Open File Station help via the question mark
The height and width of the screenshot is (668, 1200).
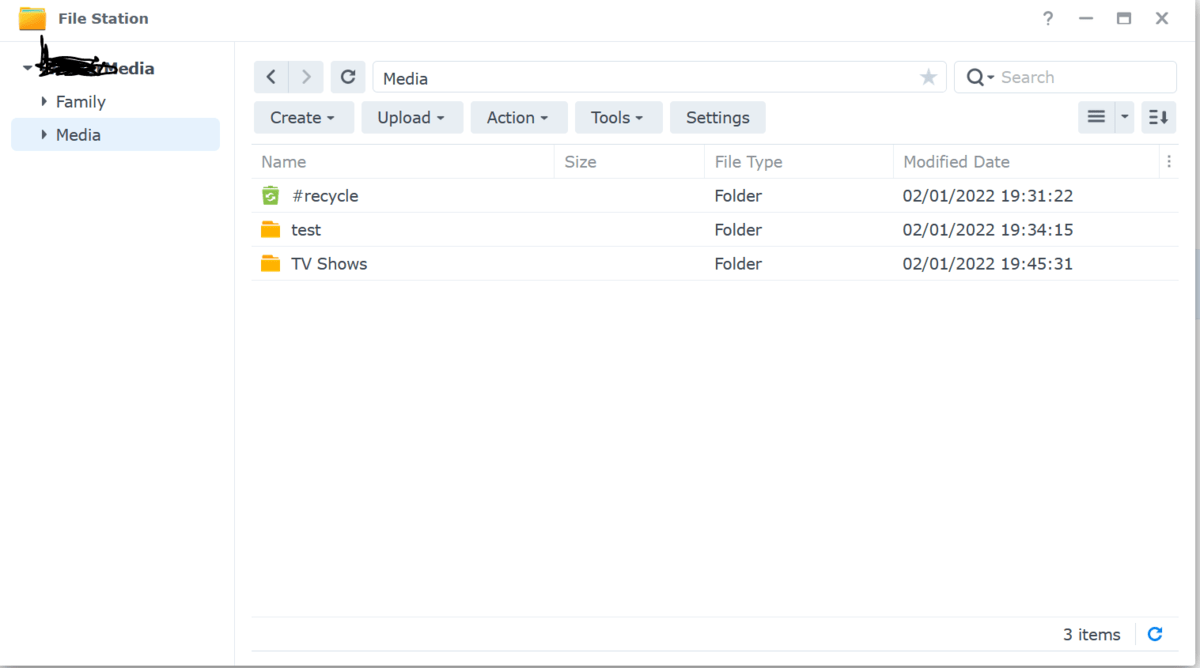tap(1047, 18)
